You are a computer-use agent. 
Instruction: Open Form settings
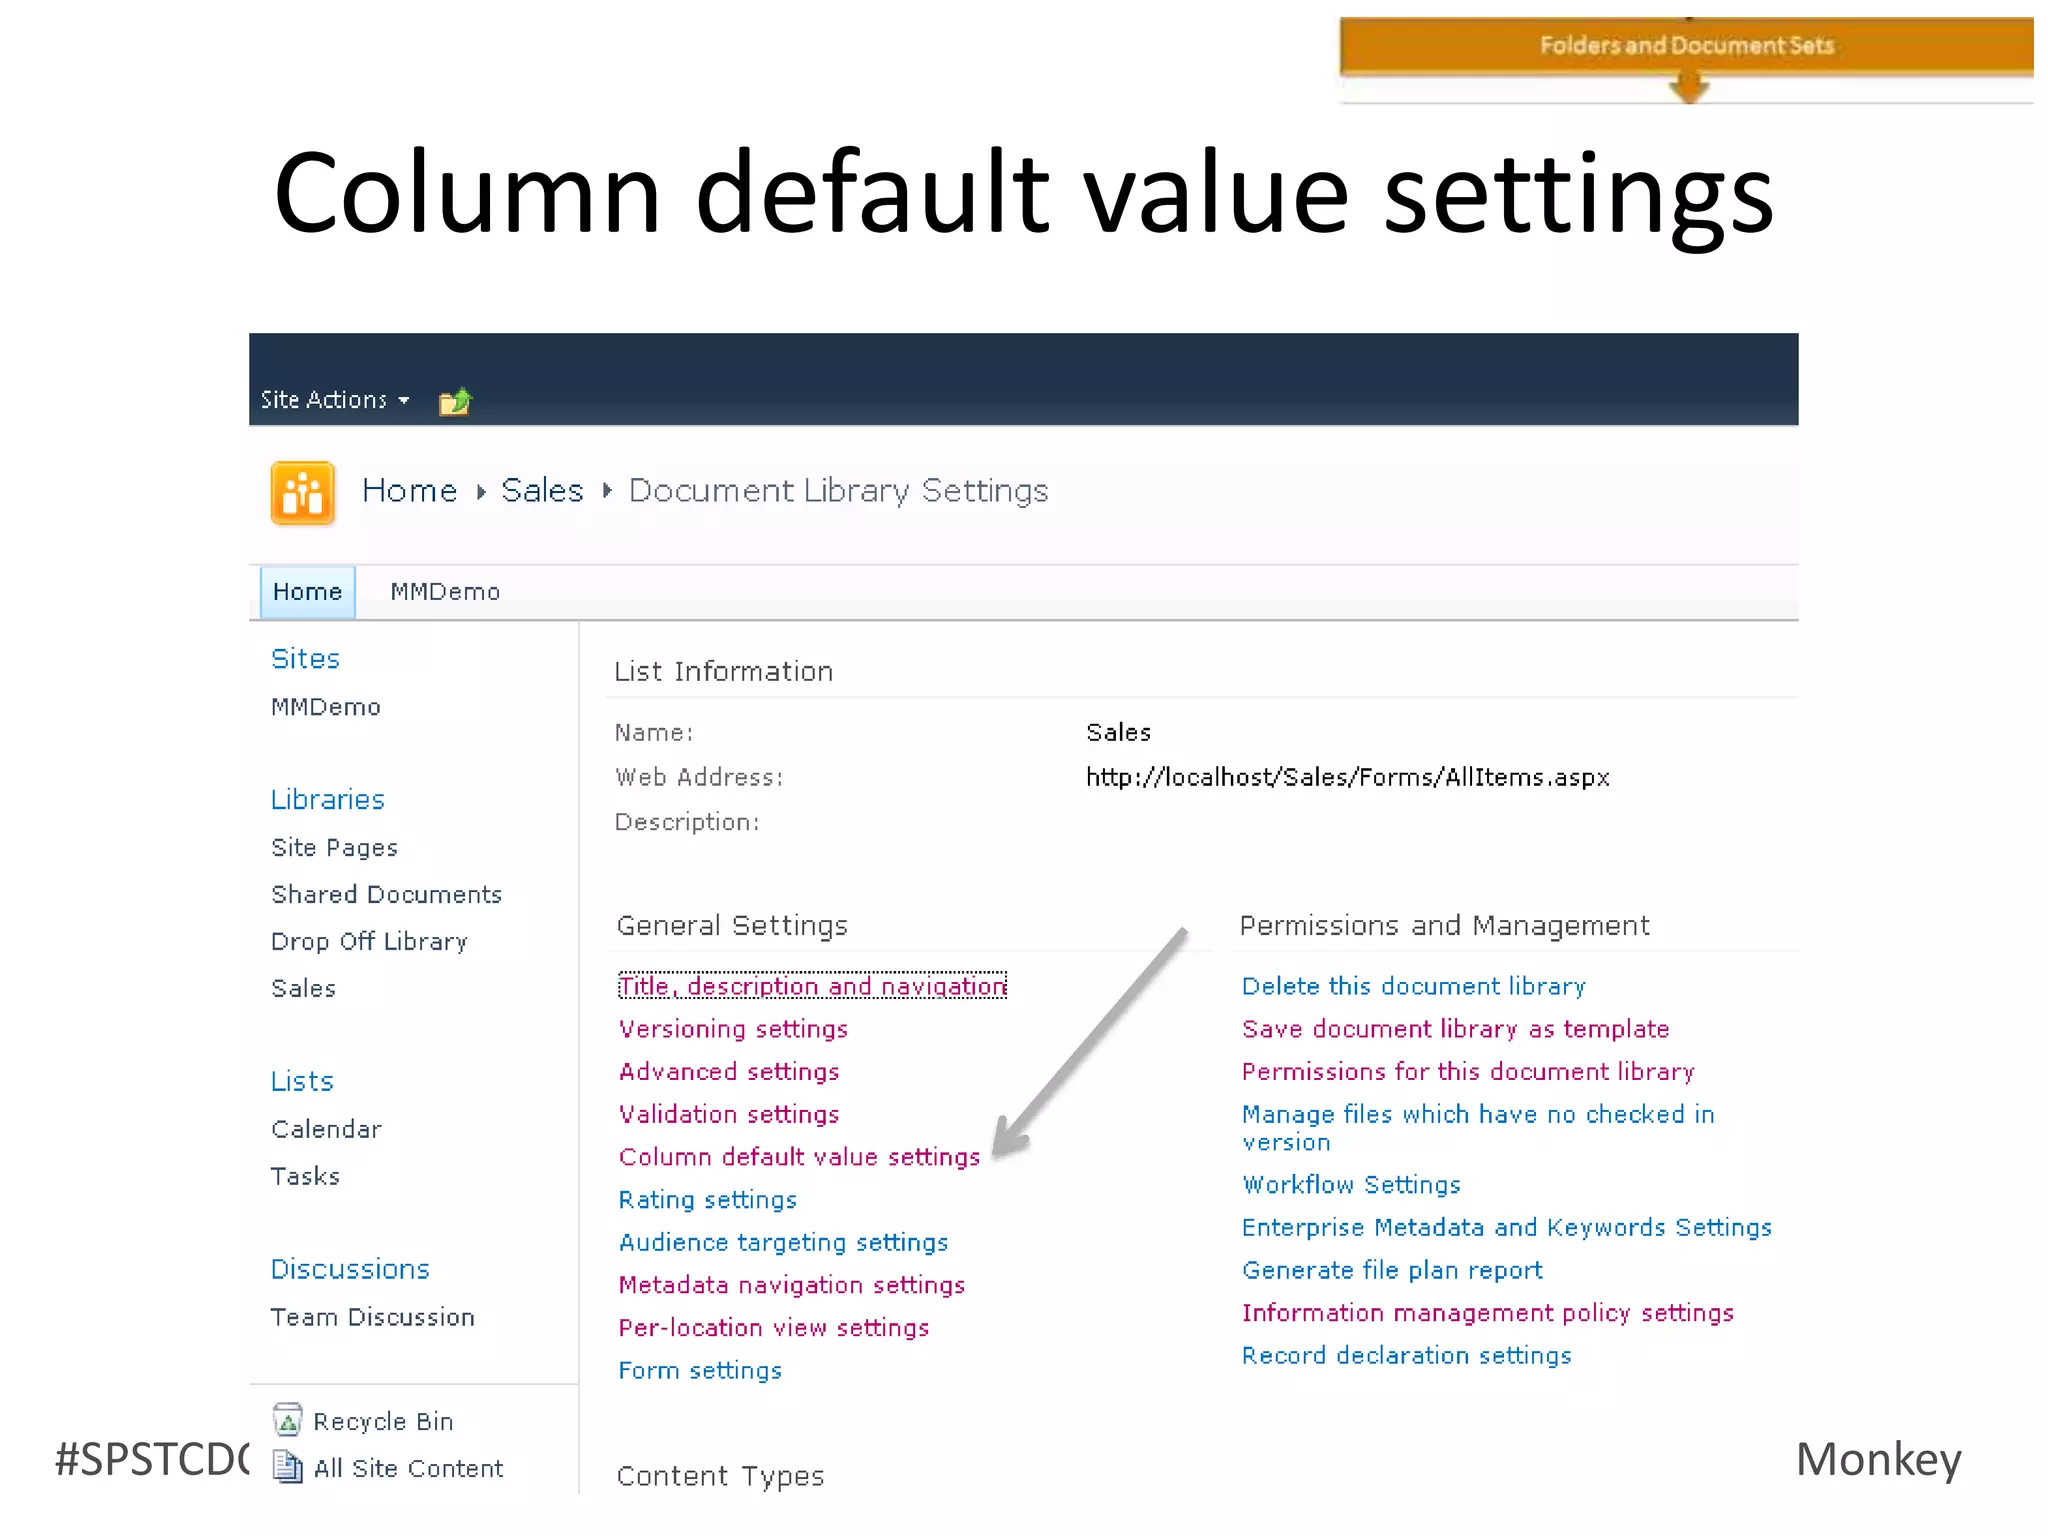point(700,1370)
